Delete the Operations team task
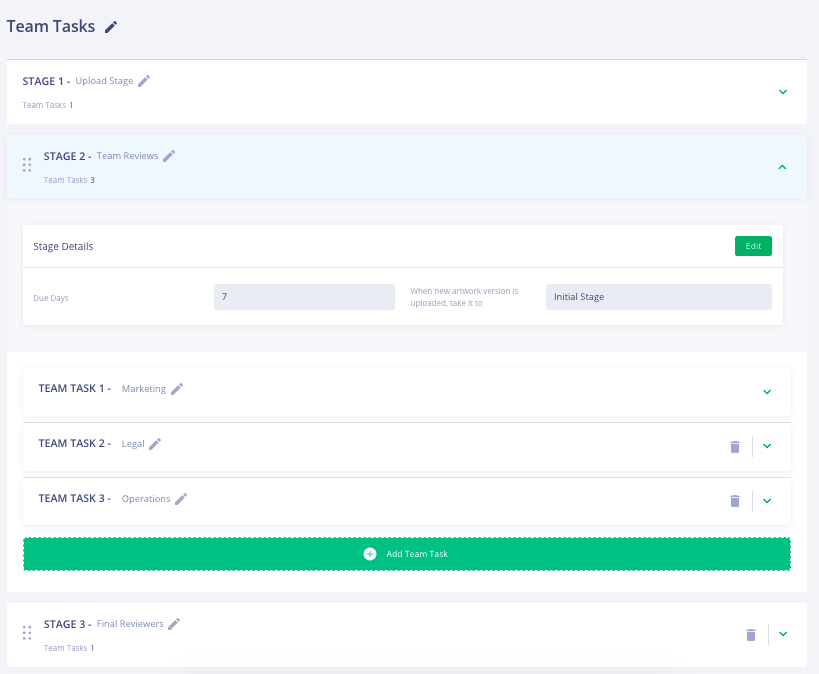 tap(735, 501)
